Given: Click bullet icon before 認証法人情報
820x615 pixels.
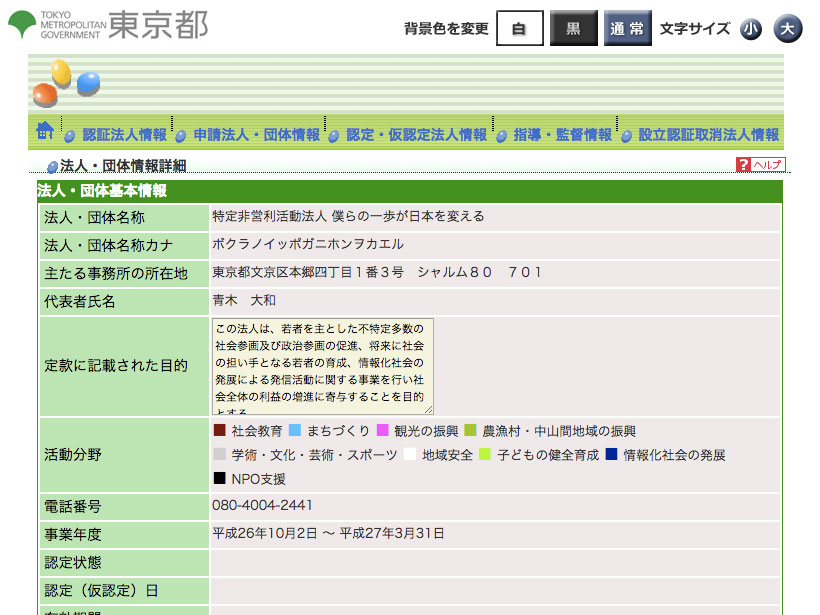Looking at the screenshot, I should (70, 136).
